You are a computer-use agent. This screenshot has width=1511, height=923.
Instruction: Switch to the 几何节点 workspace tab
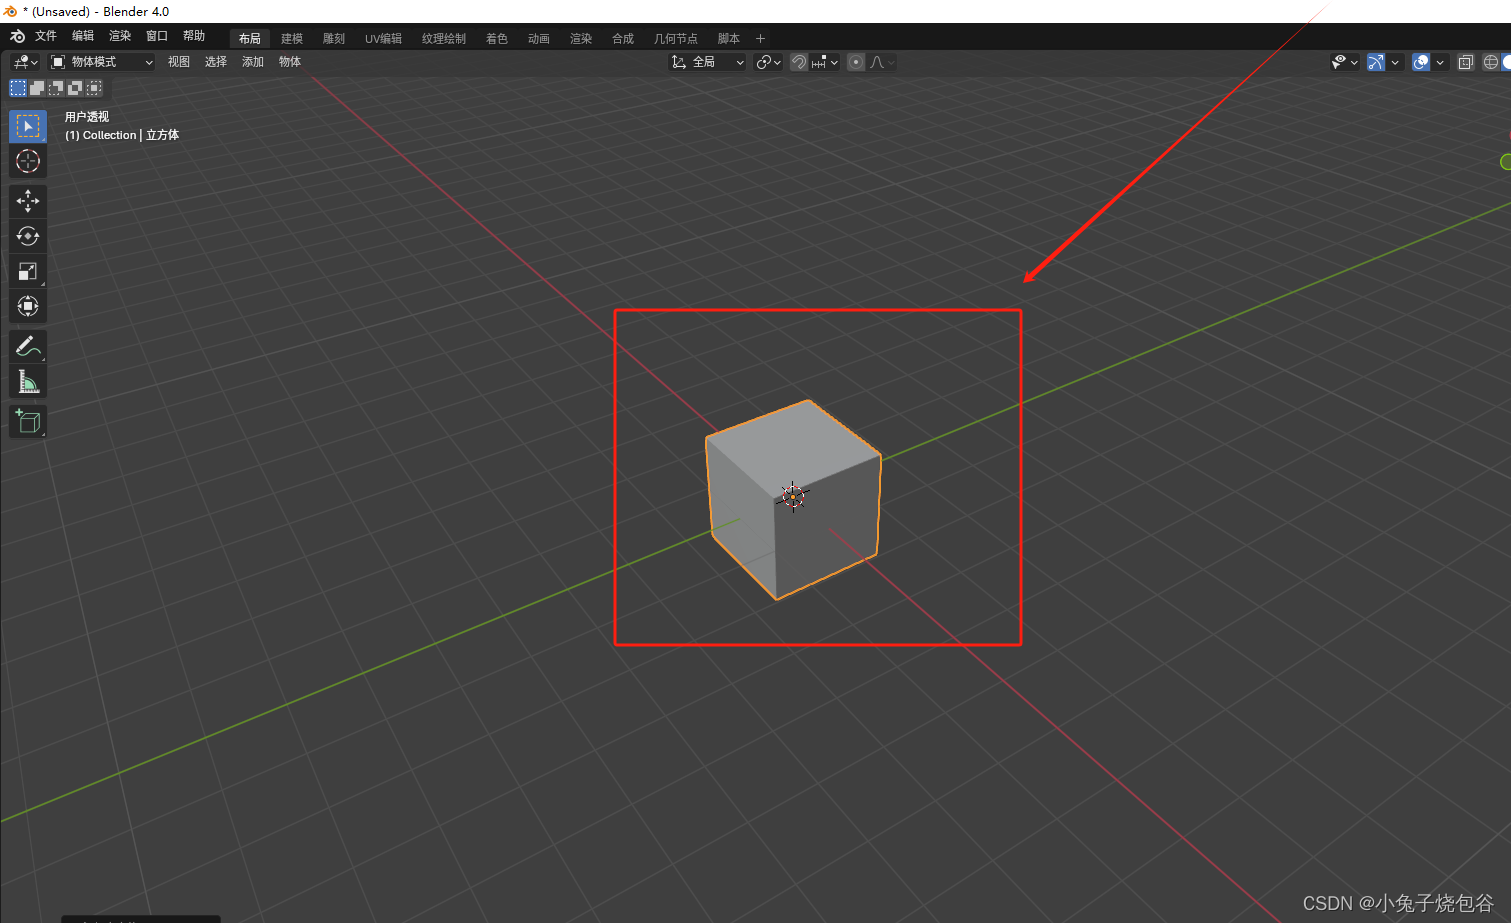[676, 39]
